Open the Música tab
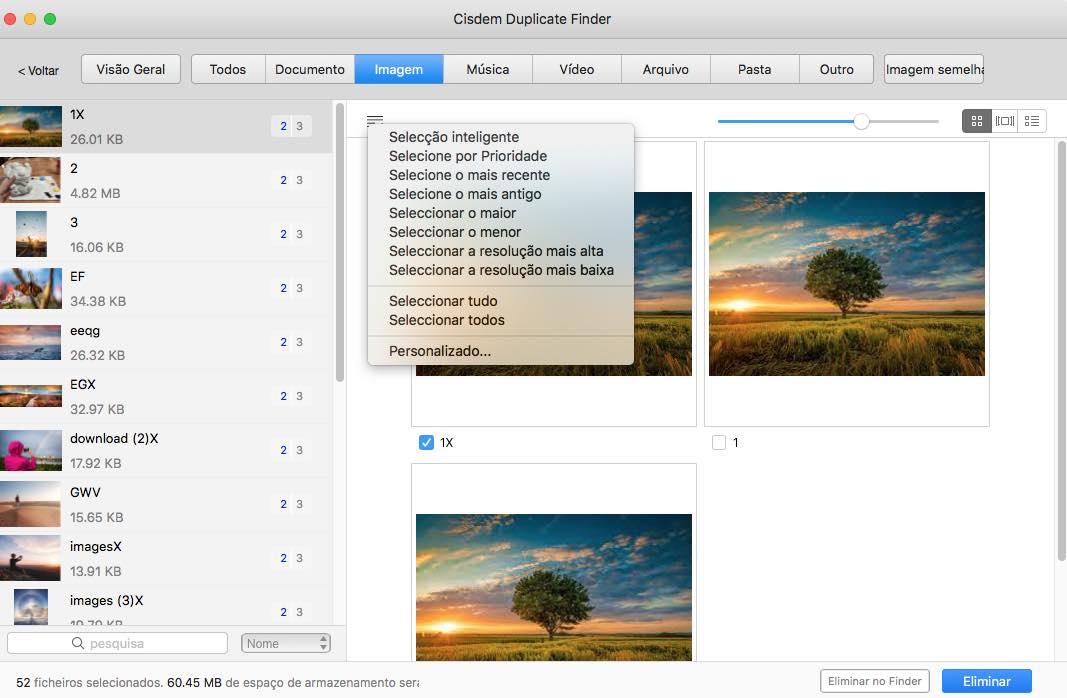The height and width of the screenshot is (698, 1067). (488, 69)
